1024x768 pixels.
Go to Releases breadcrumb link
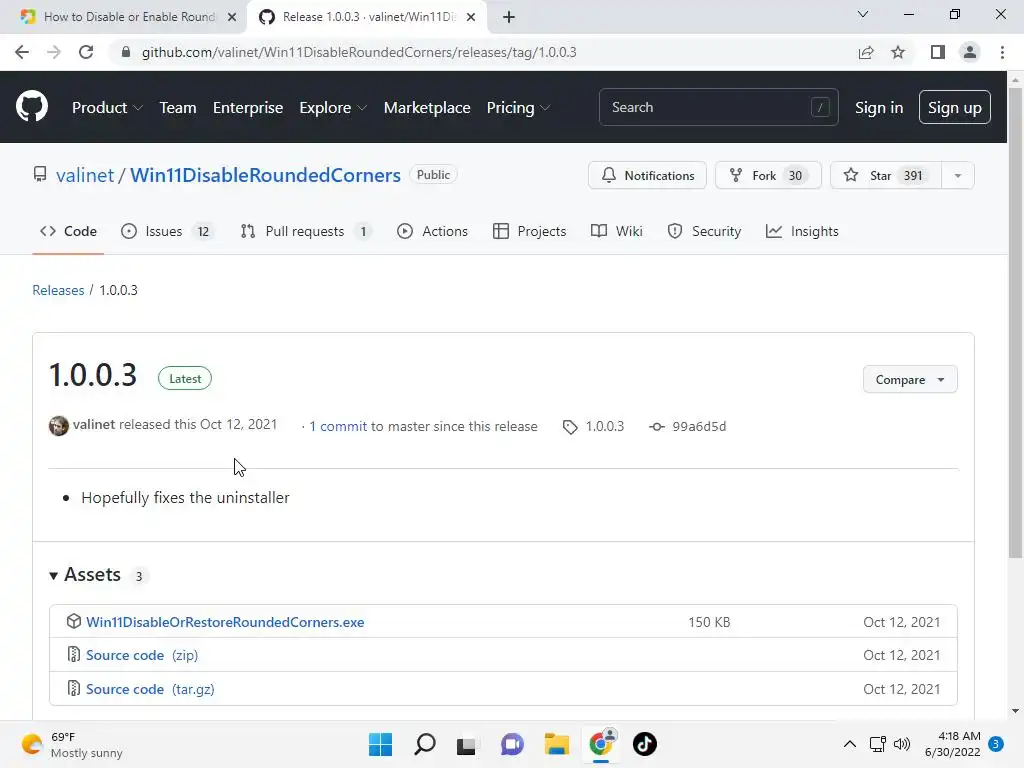coord(58,290)
